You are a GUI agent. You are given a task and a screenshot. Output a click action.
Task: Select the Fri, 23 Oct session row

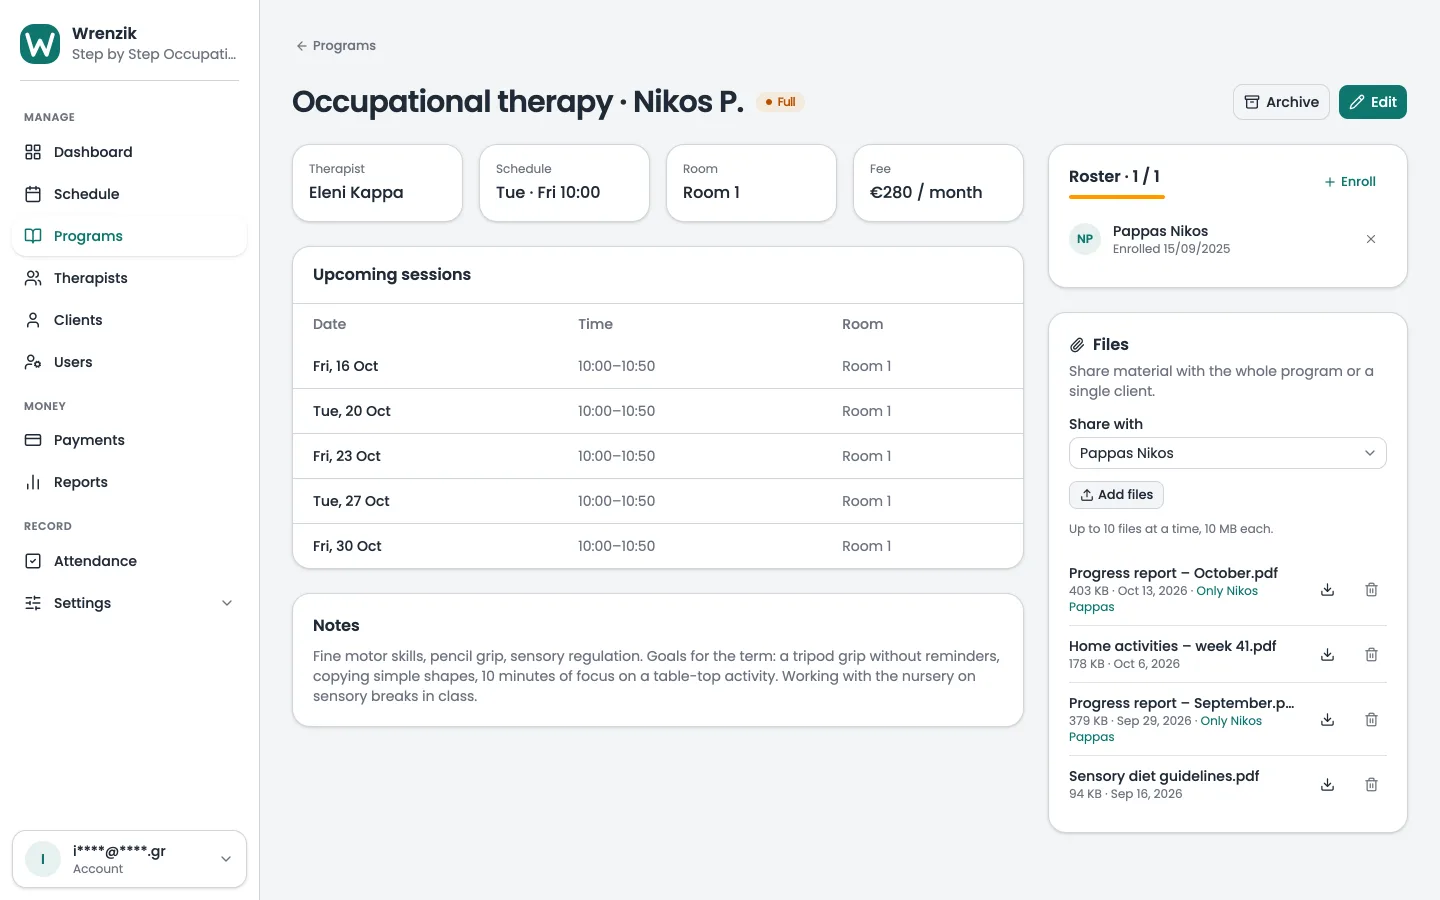pyautogui.click(x=658, y=456)
